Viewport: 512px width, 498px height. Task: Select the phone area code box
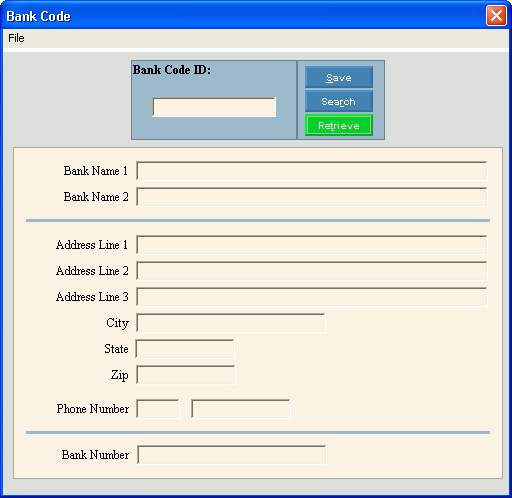coord(158,409)
